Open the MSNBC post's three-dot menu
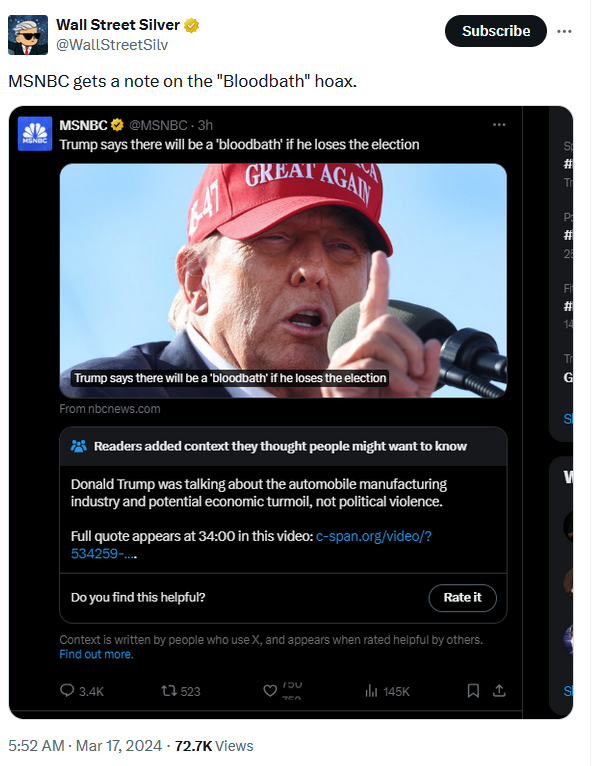 (x=499, y=125)
